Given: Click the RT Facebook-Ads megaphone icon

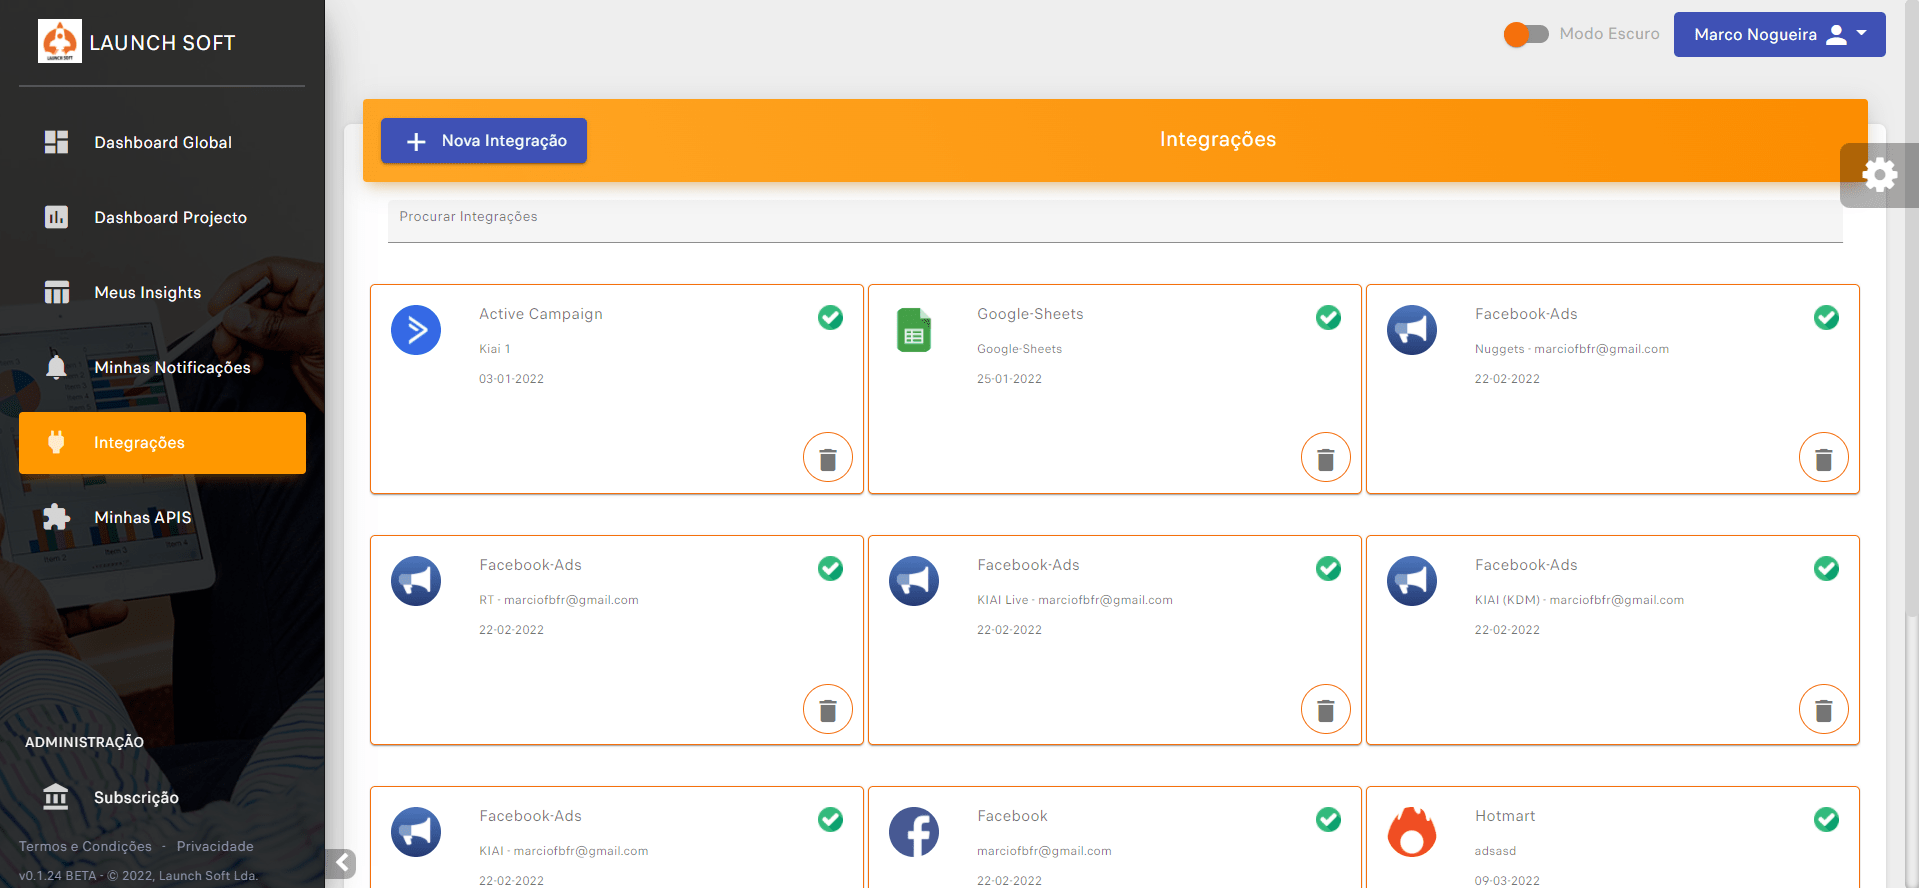Looking at the screenshot, I should coord(416,581).
